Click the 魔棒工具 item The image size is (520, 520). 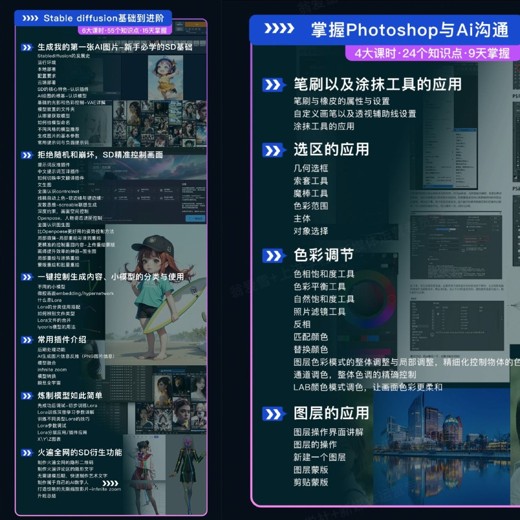(x=311, y=194)
